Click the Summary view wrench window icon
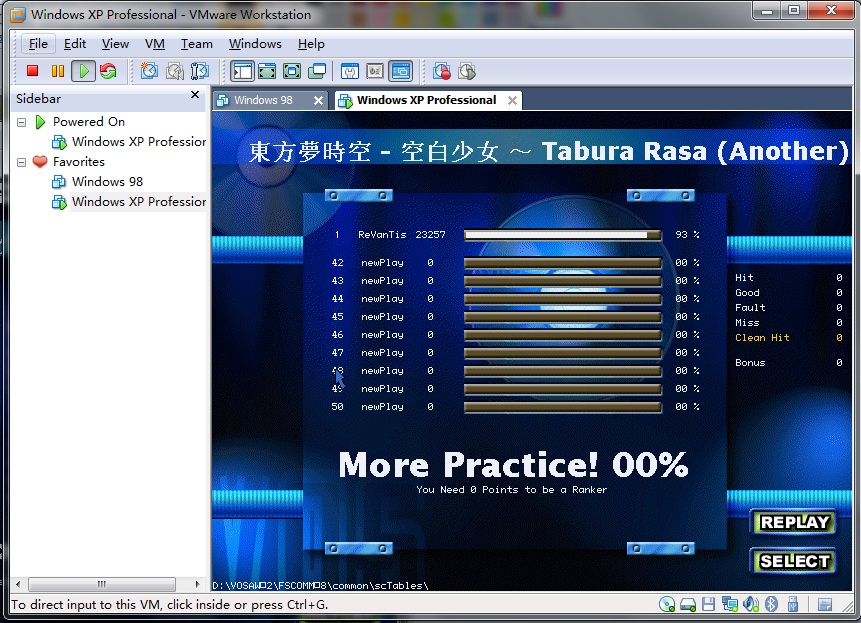The image size is (861, 623). pyautogui.click(x=350, y=71)
